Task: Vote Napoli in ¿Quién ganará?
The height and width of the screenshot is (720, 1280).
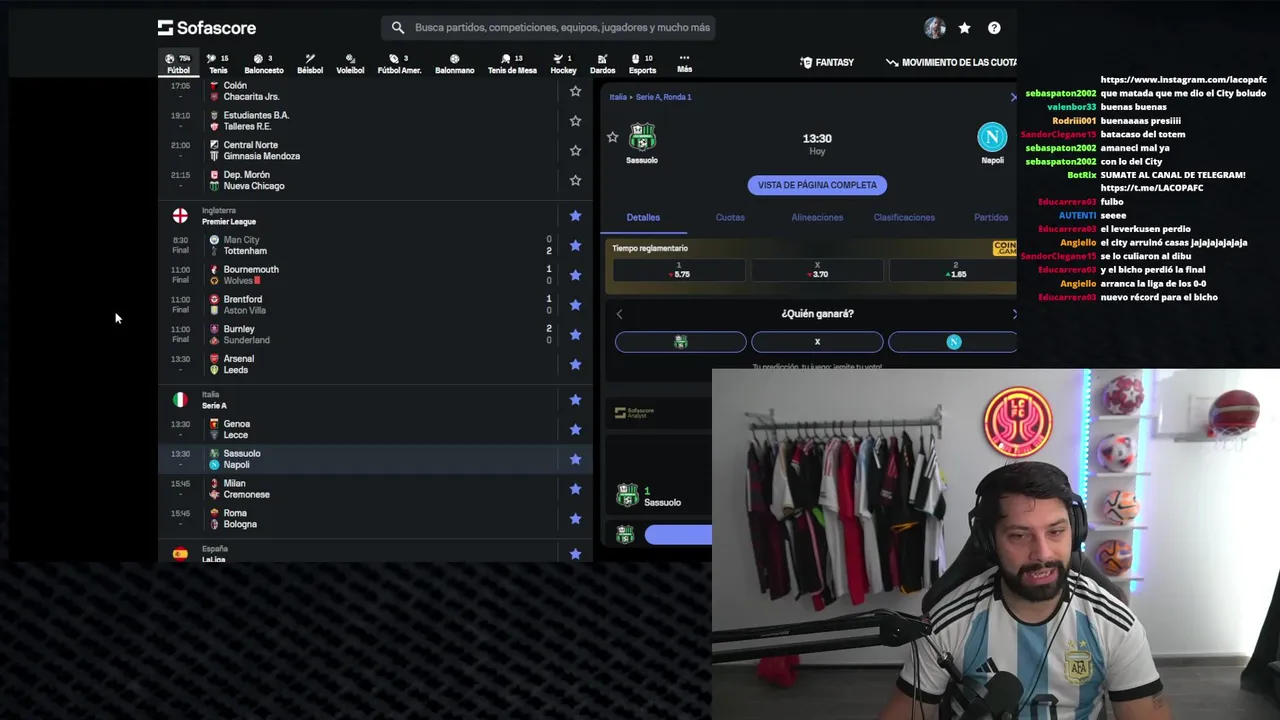Action: pyautogui.click(x=953, y=342)
